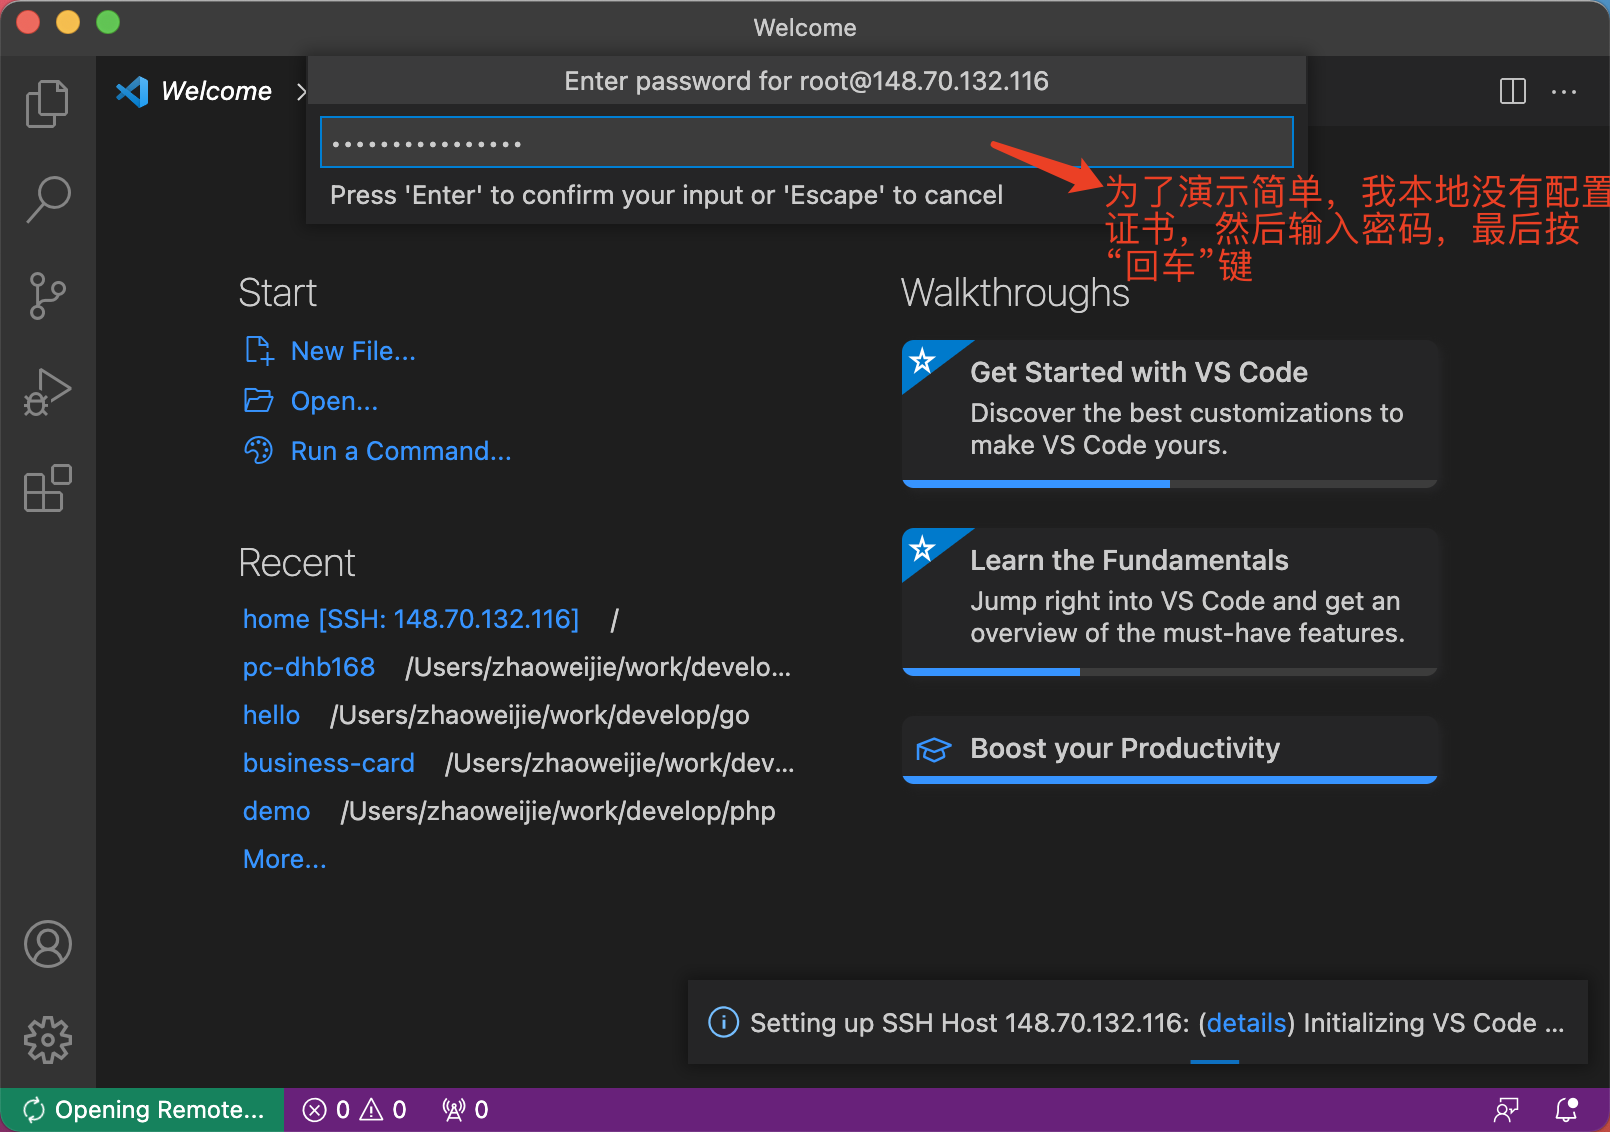
Task: Click the info icon in SSH notification
Action: pyautogui.click(x=723, y=1022)
